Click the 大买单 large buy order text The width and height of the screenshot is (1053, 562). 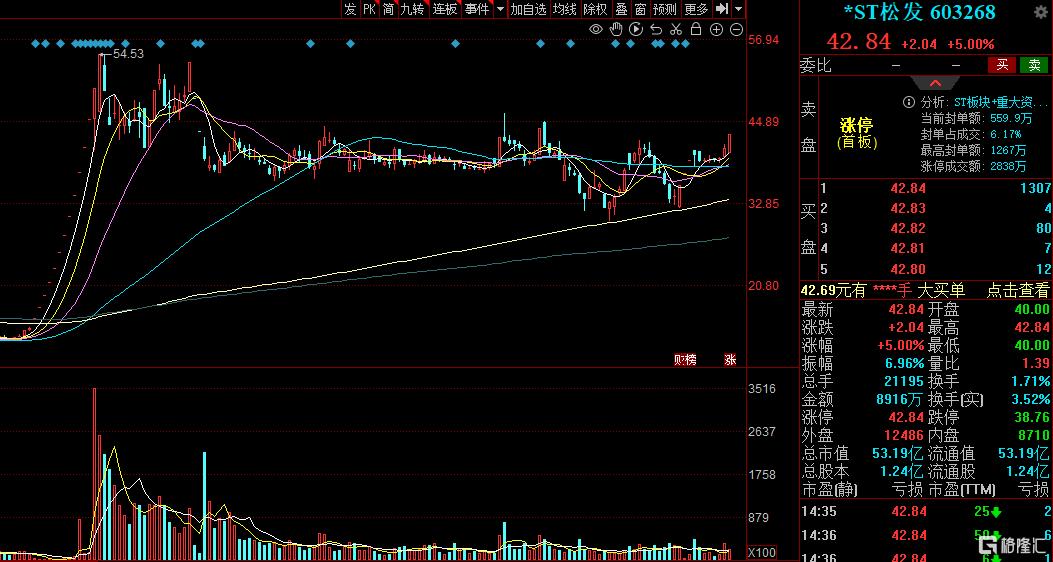tap(942, 290)
